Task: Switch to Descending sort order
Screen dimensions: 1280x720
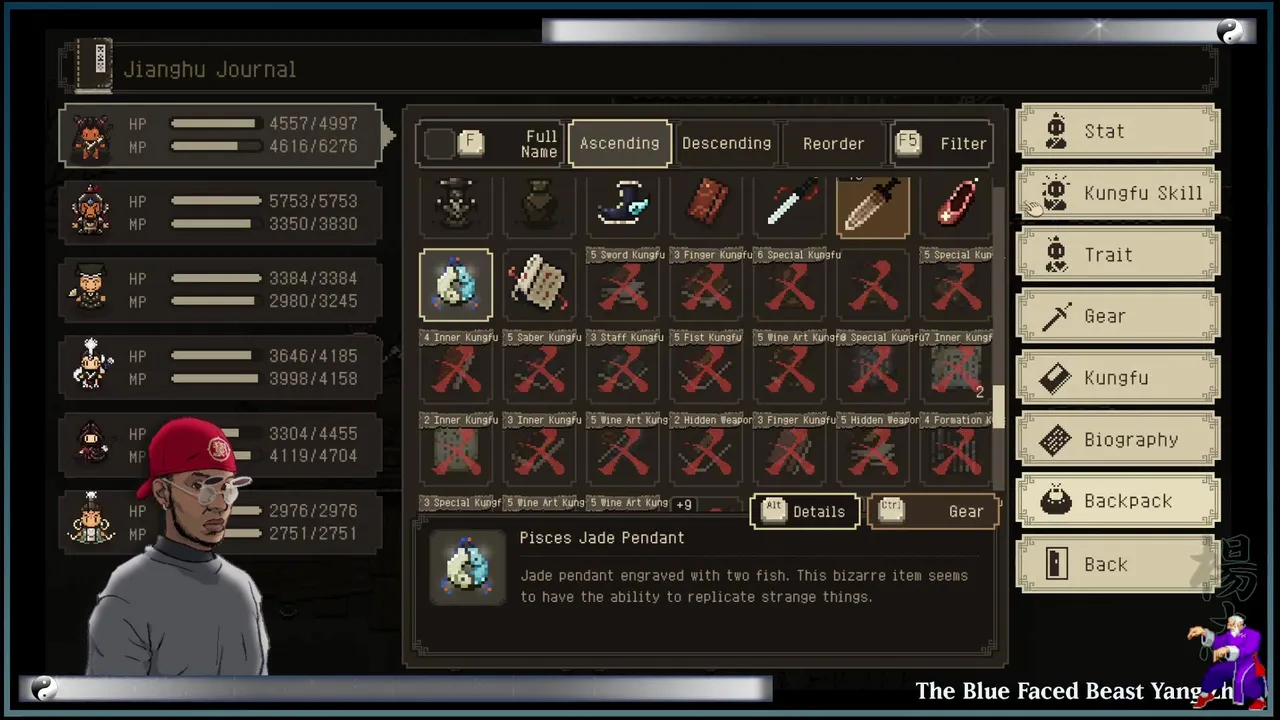Action: (x=726, y=144)
